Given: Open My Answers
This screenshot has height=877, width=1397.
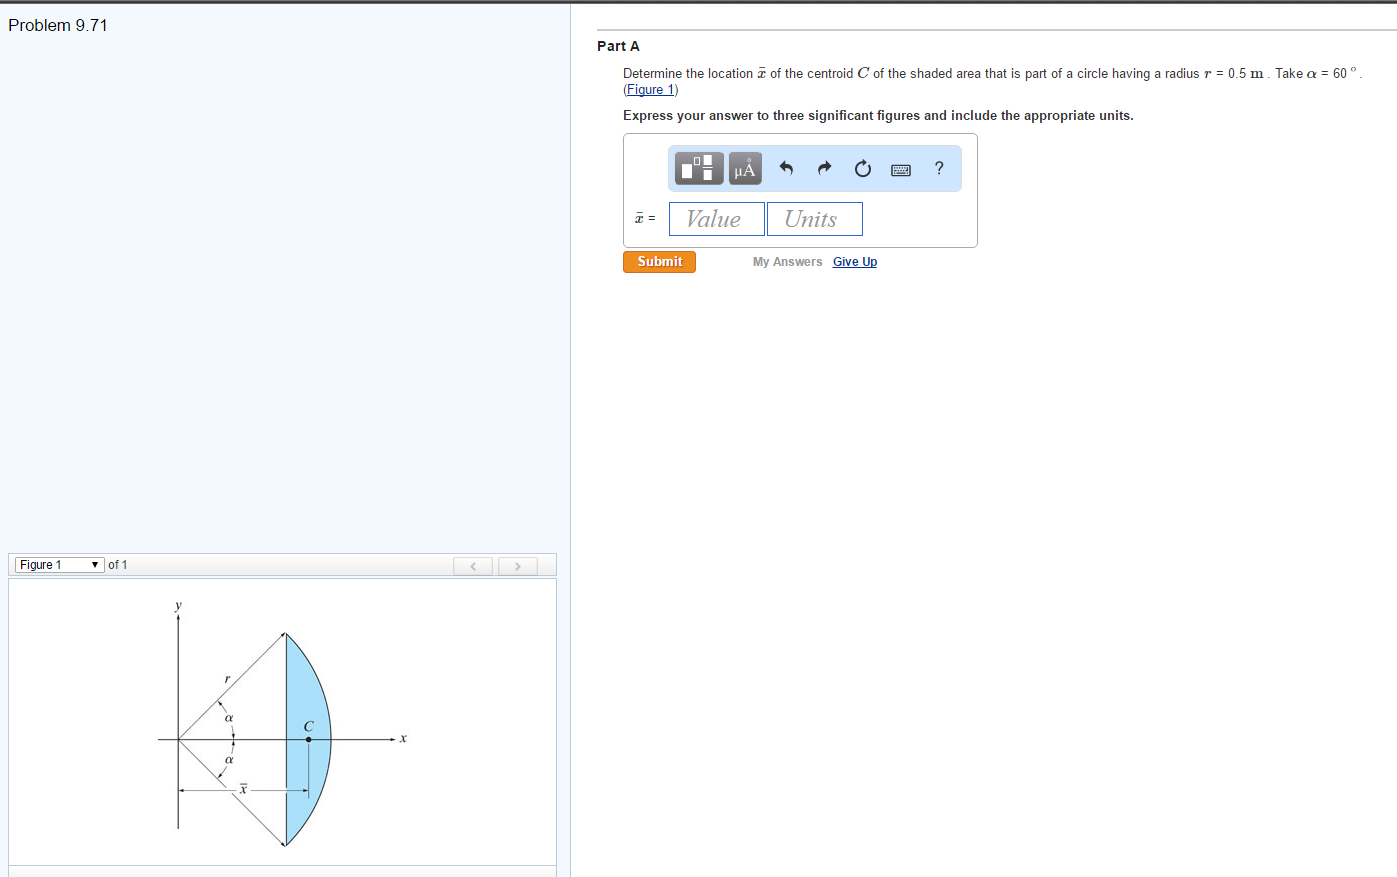Looking at the screenshot, I should (x=787, y=262).
